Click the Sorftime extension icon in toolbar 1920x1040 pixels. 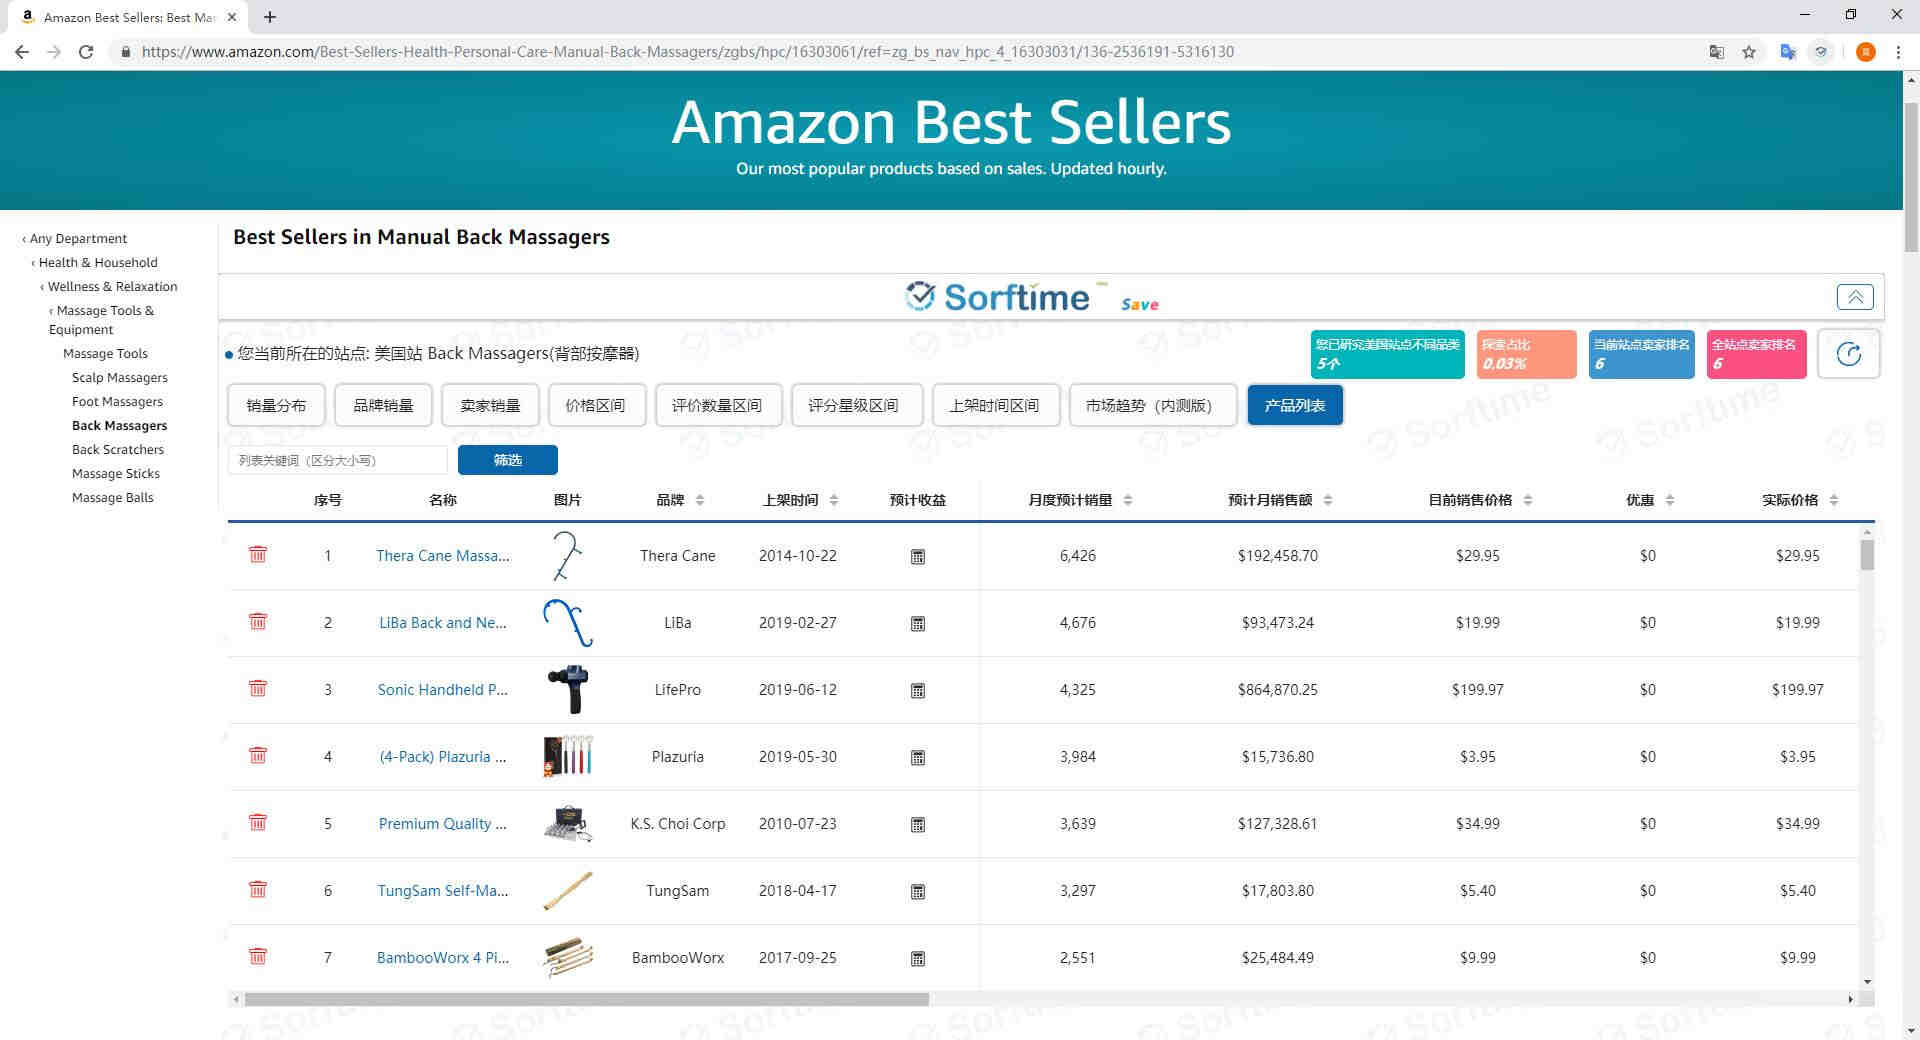point(1821,52)
